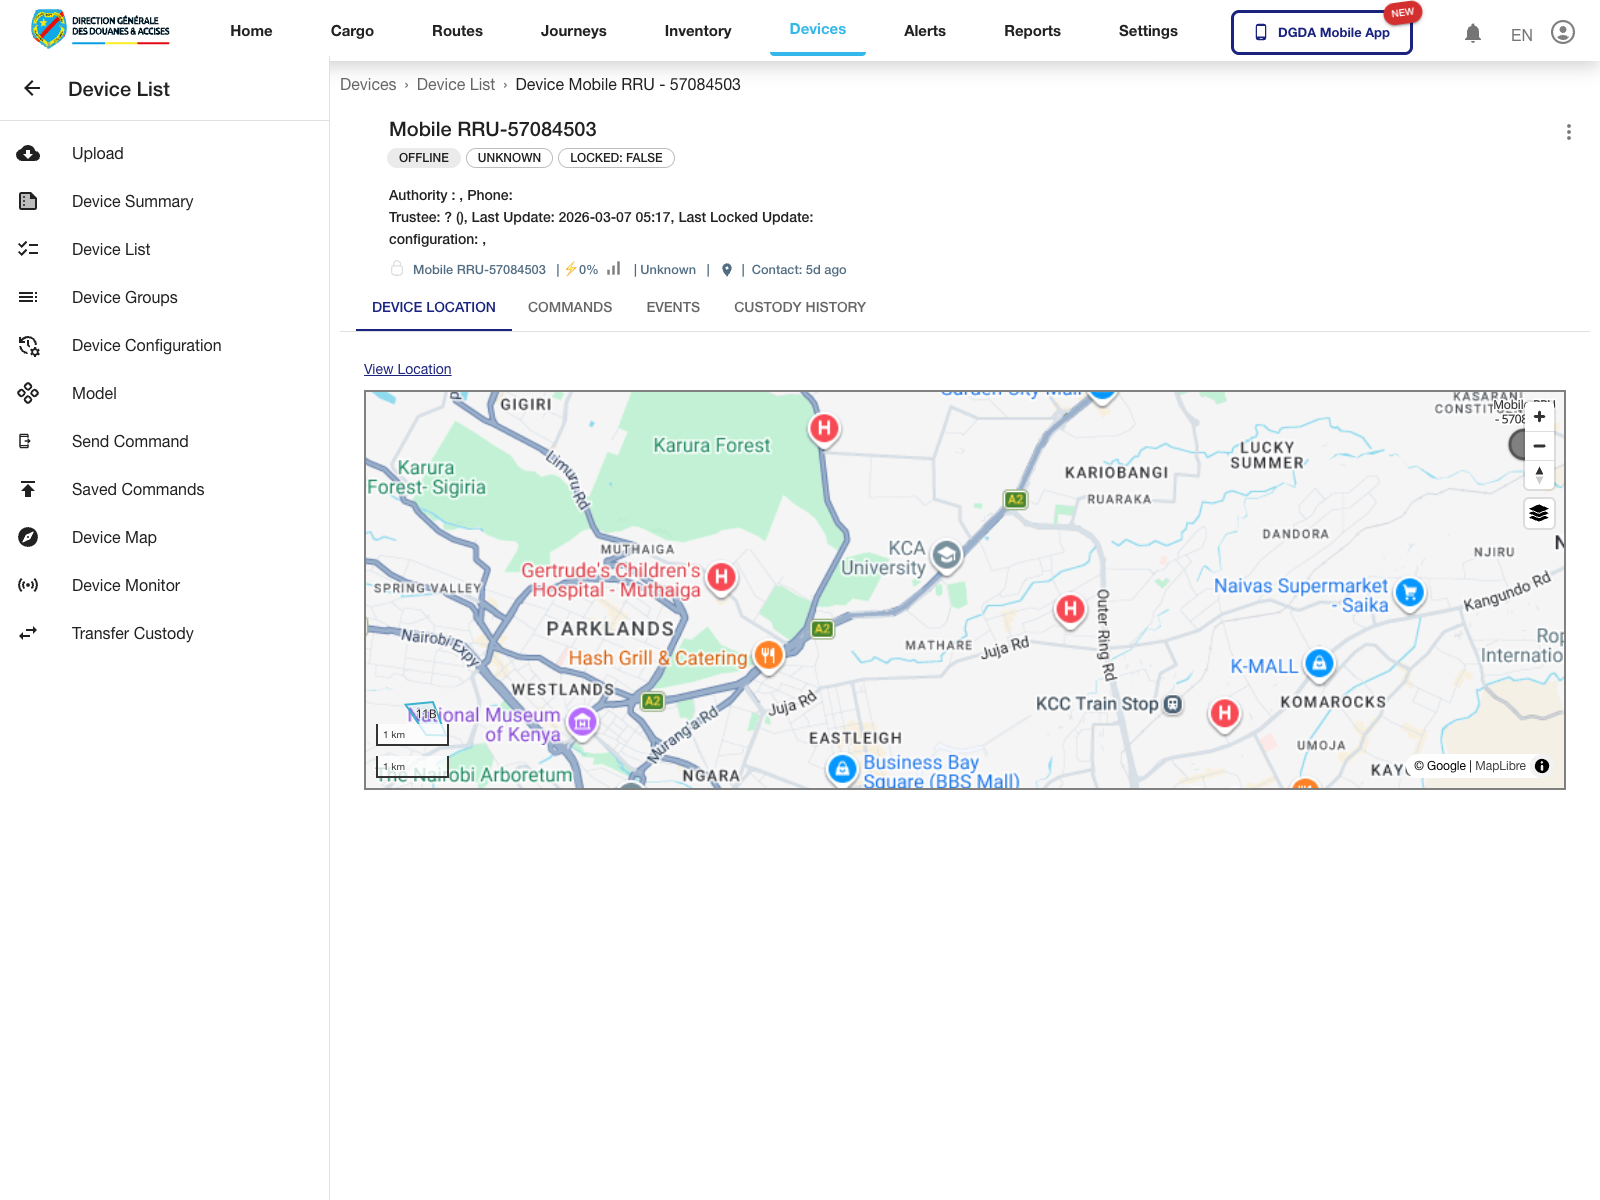Open the EN language selector

click(1521, 35)
